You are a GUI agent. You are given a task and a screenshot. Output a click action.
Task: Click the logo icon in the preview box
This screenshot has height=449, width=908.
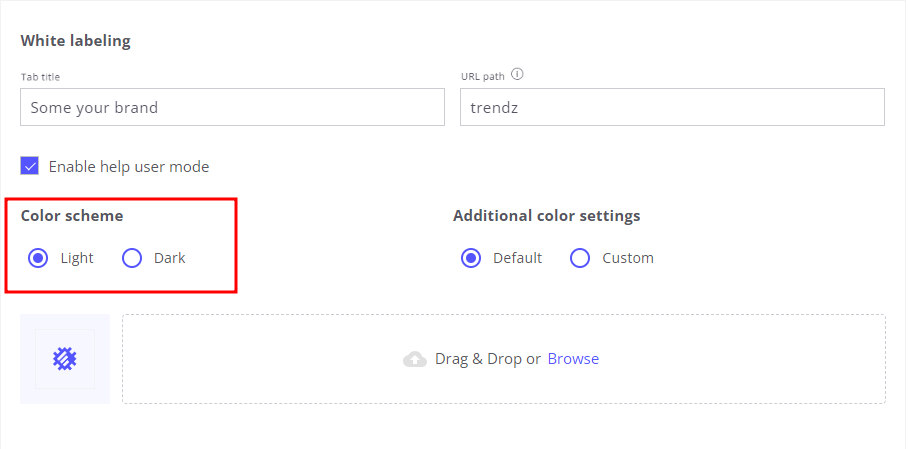pyautogui.click(x=65, y=359)
